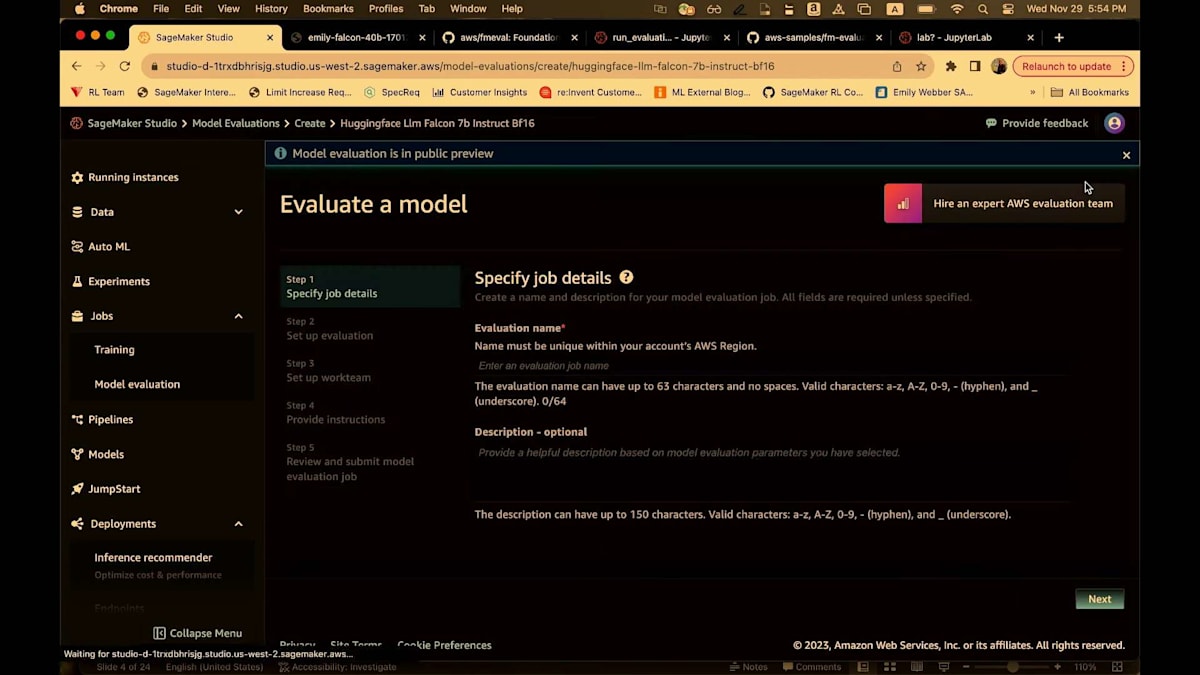Open the Auto ML sidebar icon
This screenshot has width=1200, height=675.
(77, 246)
